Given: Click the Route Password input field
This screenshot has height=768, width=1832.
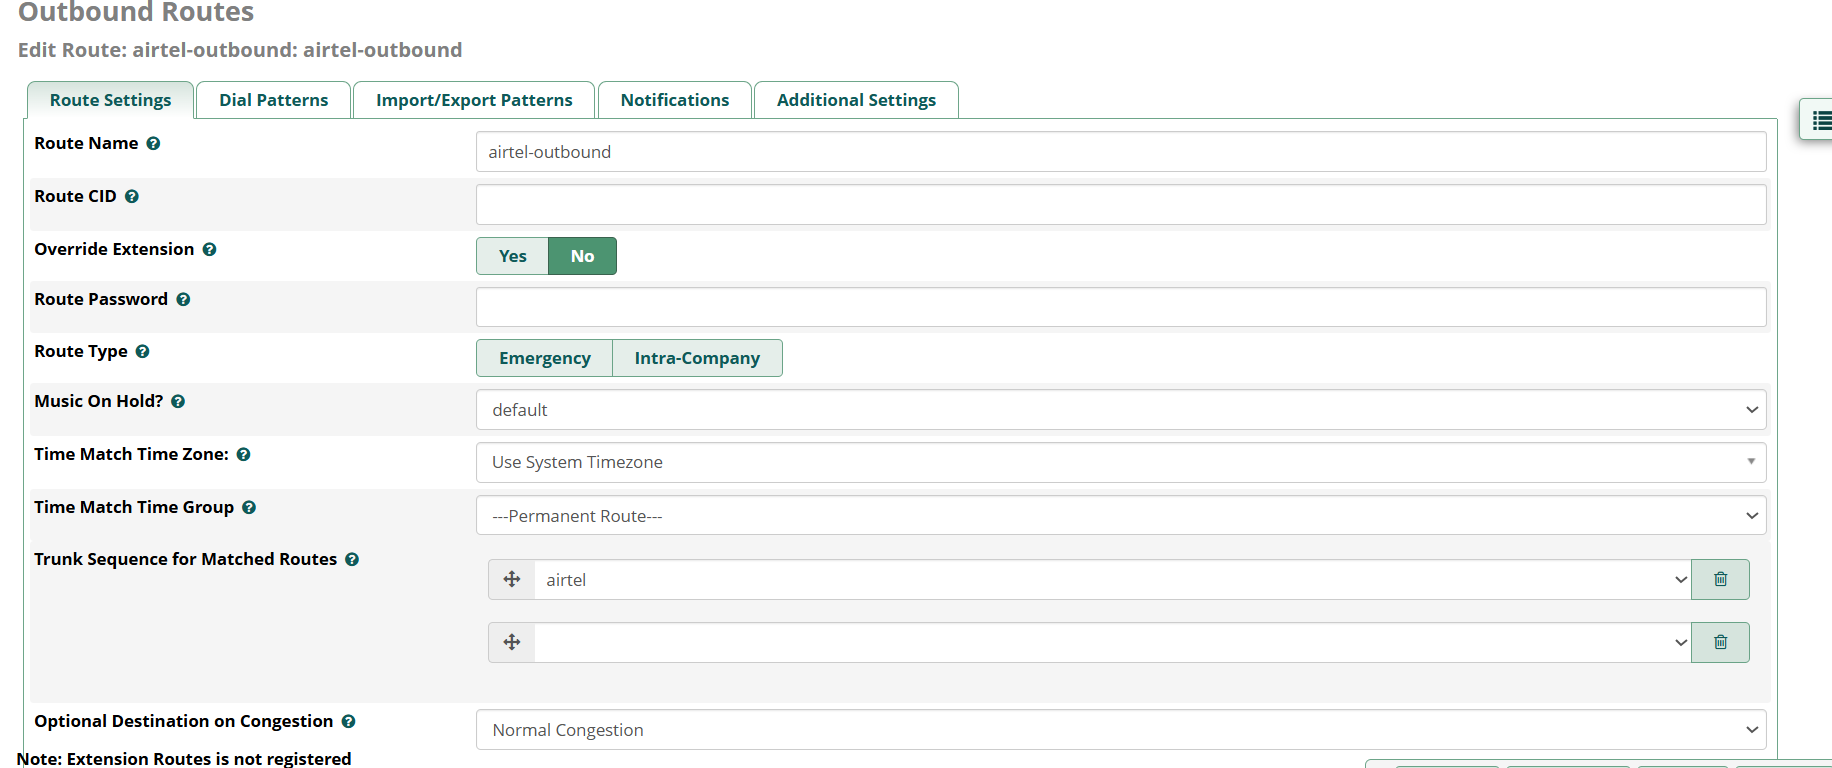Looking at the screenshot, I should 1121,307.
